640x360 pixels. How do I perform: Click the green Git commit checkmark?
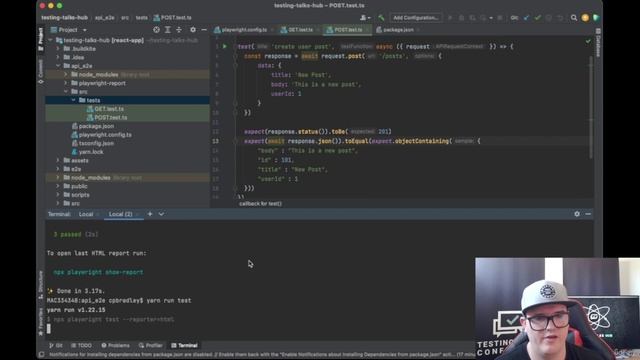pos(538,18)
